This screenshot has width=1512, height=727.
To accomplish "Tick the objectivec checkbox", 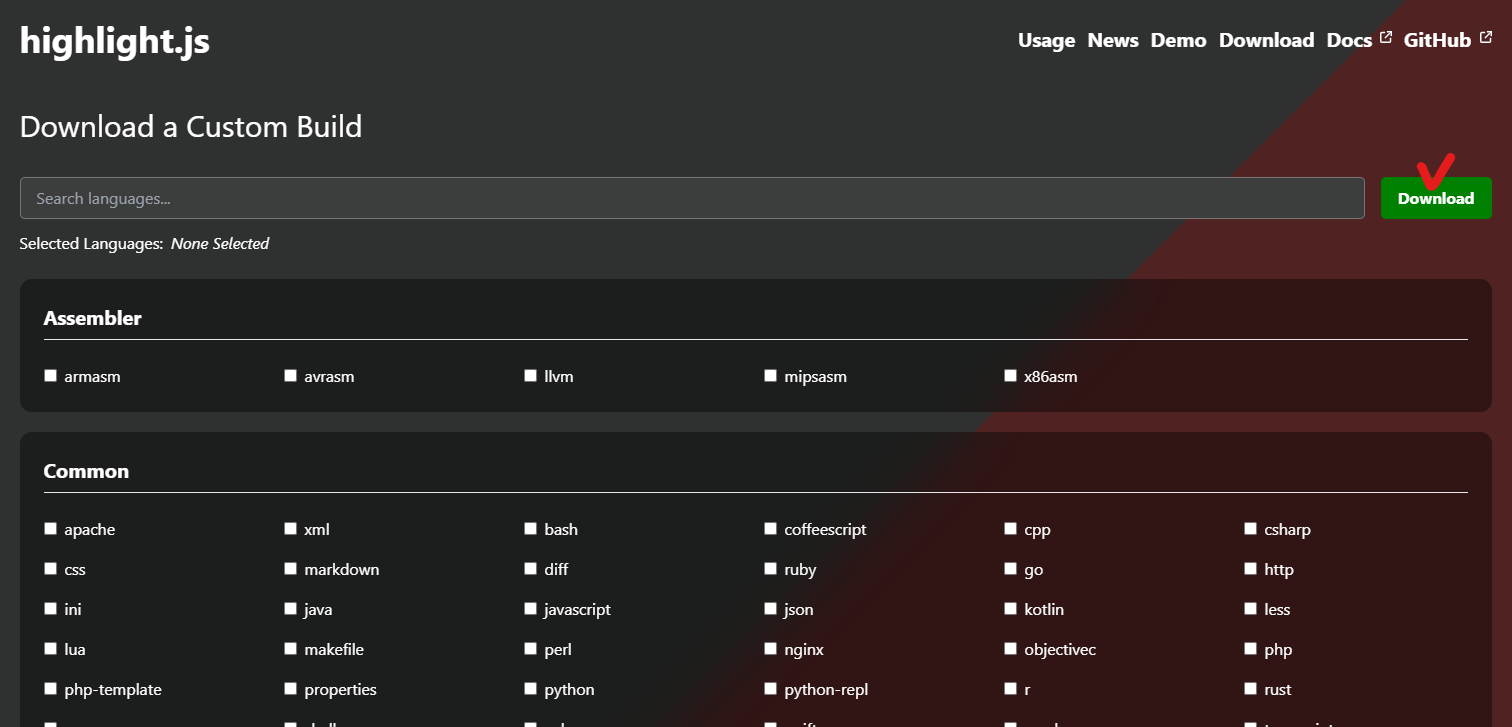I will pos(1010,649).
